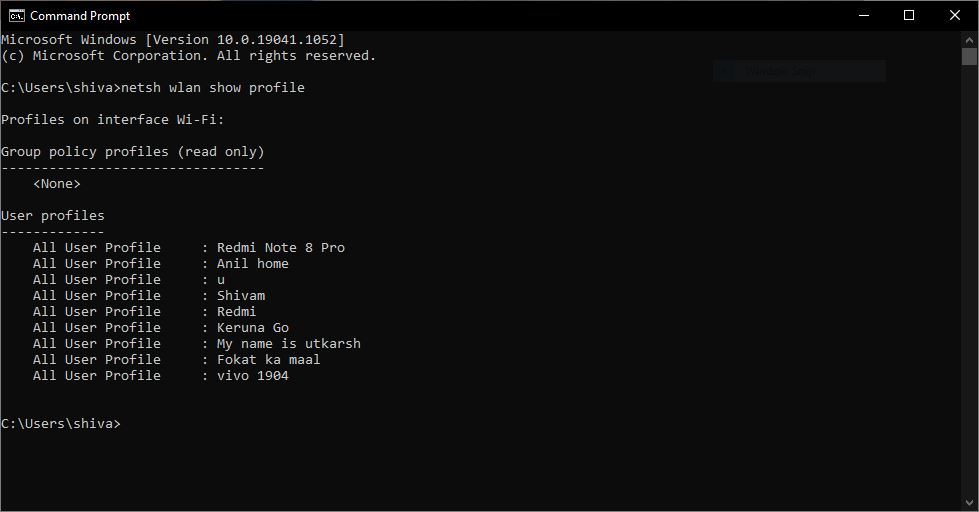The width and height of the screenshot is (979, 512).
Task: Click the Command Prompt title text
Action: click(80, 16)
